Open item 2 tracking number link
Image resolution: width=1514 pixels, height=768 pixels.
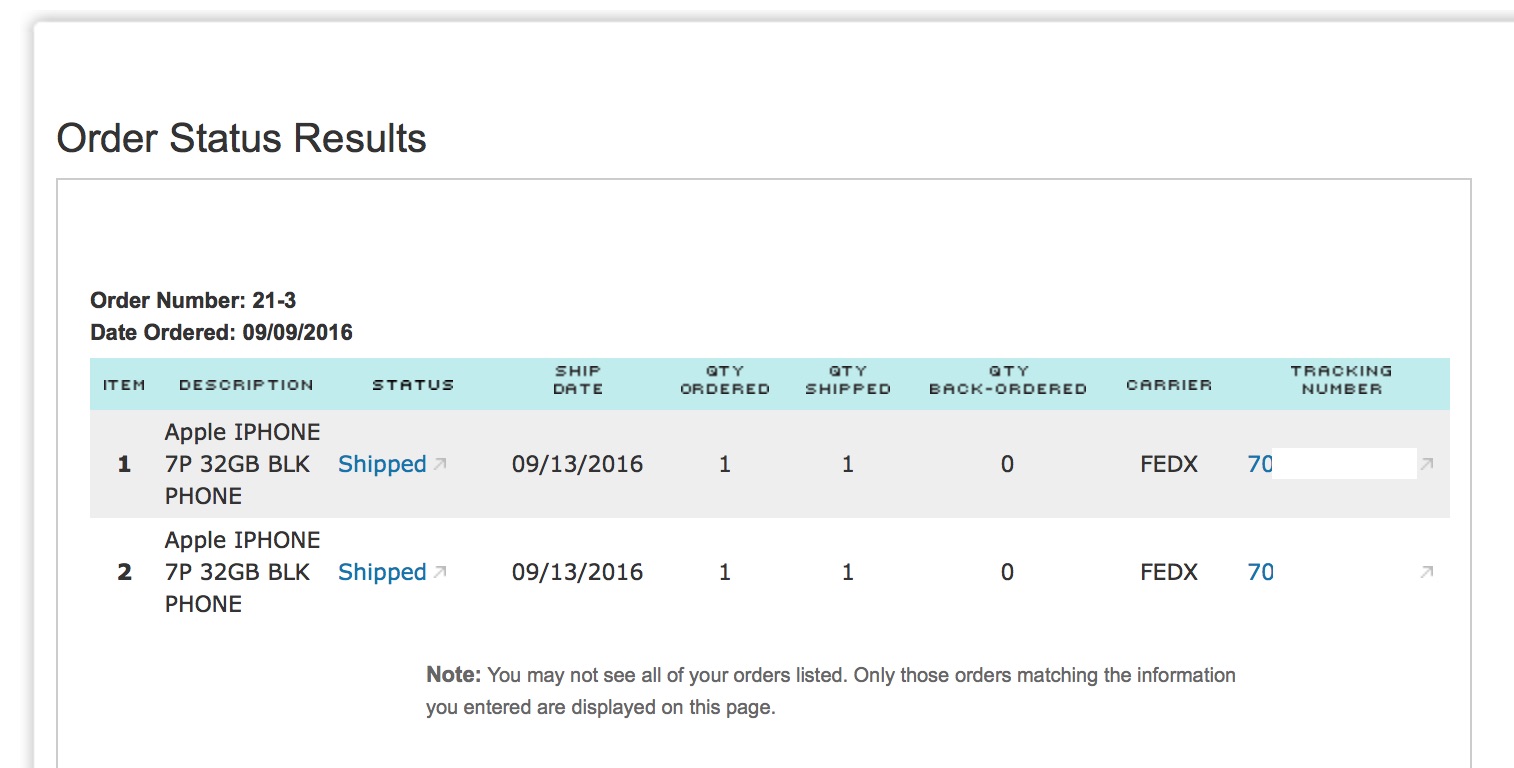pos(1260,572)
